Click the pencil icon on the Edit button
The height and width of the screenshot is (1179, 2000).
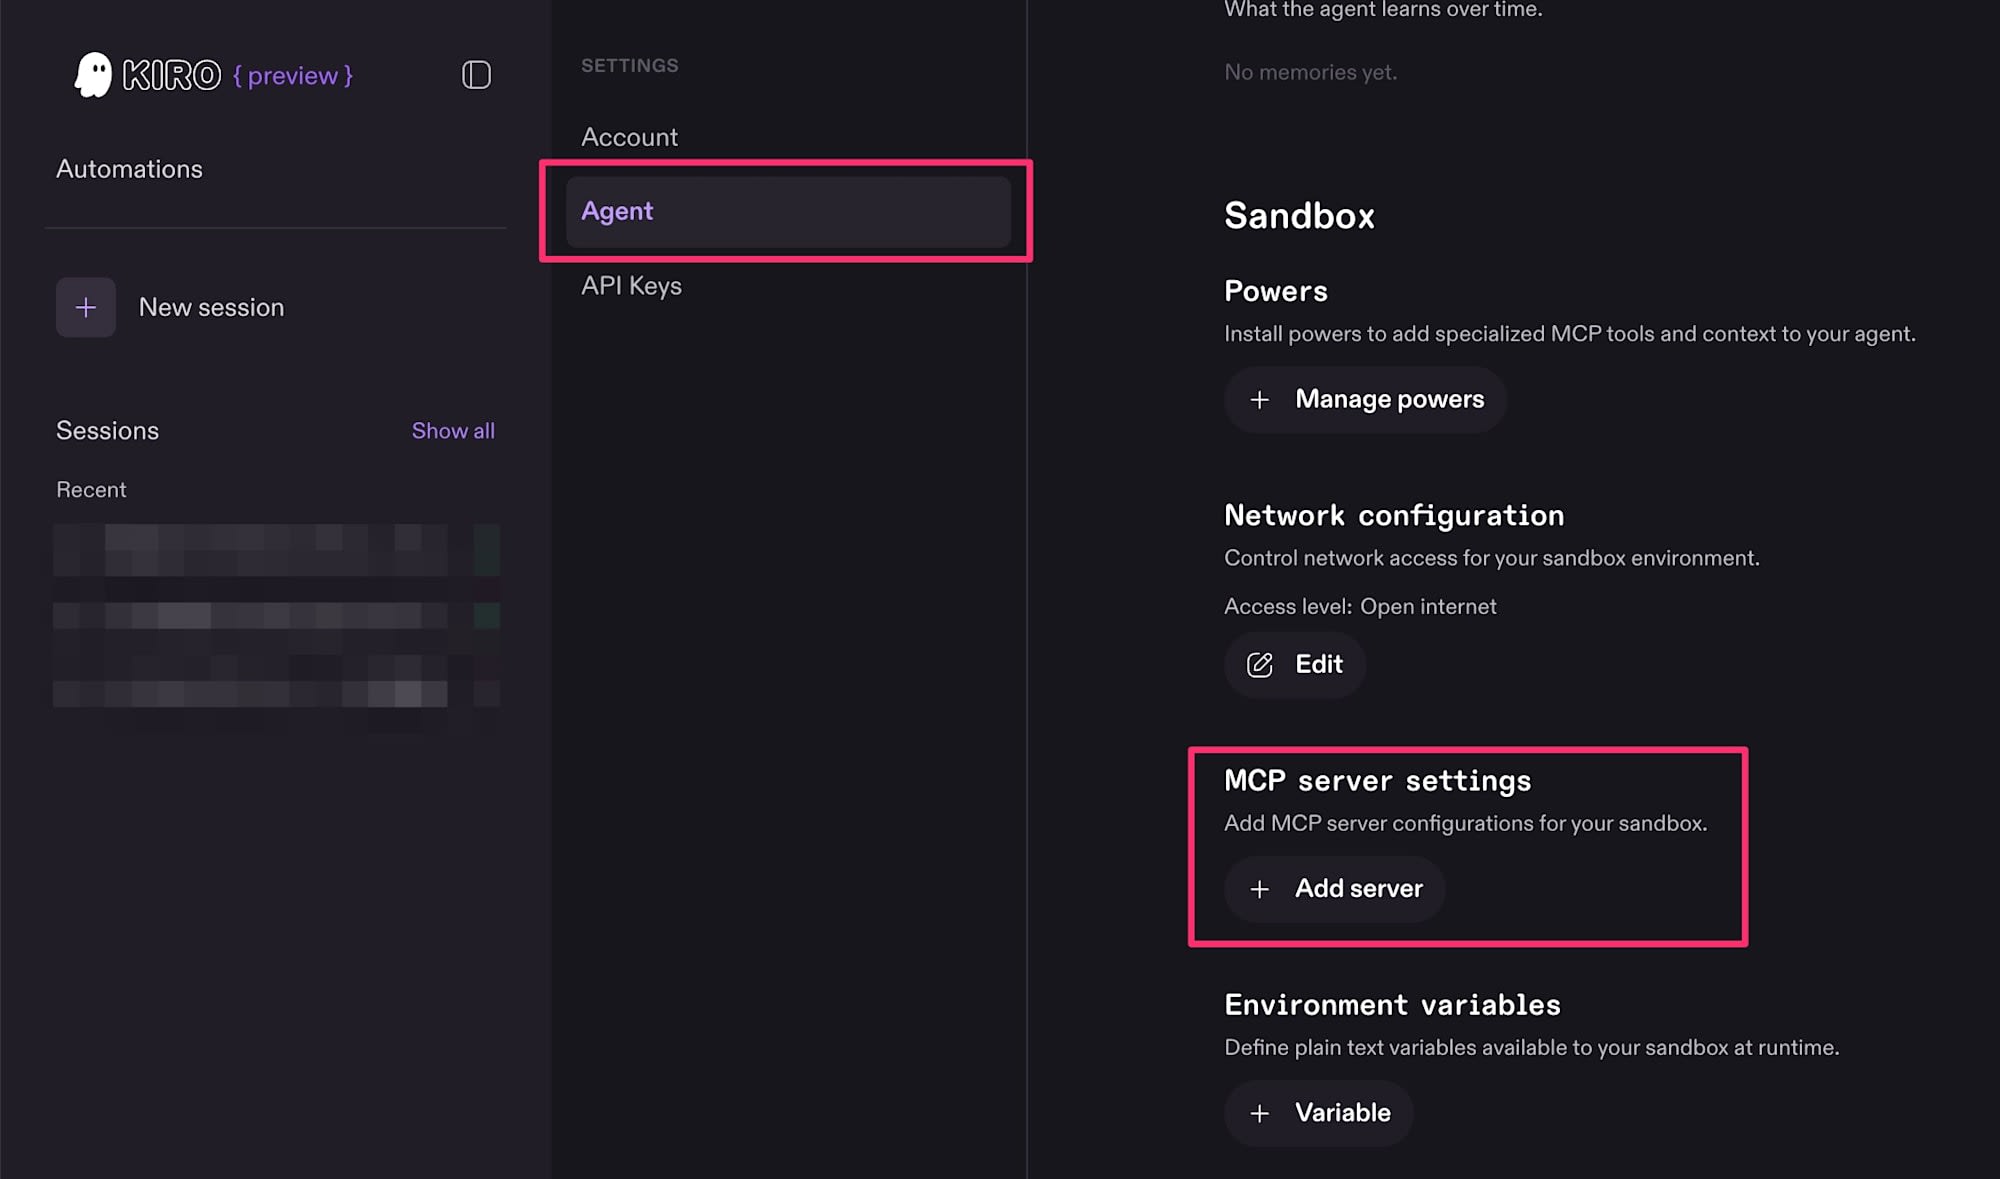tap(1260, 665)
